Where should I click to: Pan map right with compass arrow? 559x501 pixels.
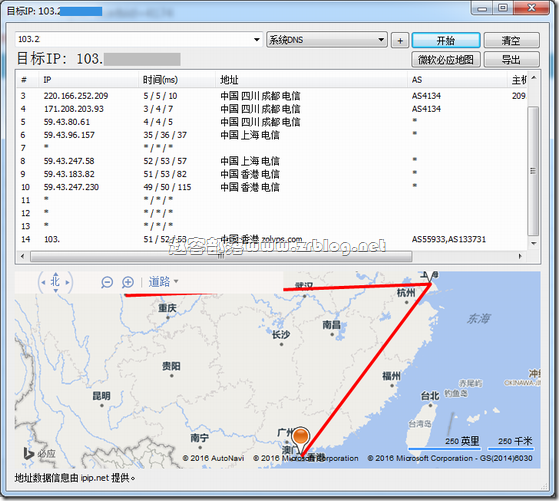[67, 282]
